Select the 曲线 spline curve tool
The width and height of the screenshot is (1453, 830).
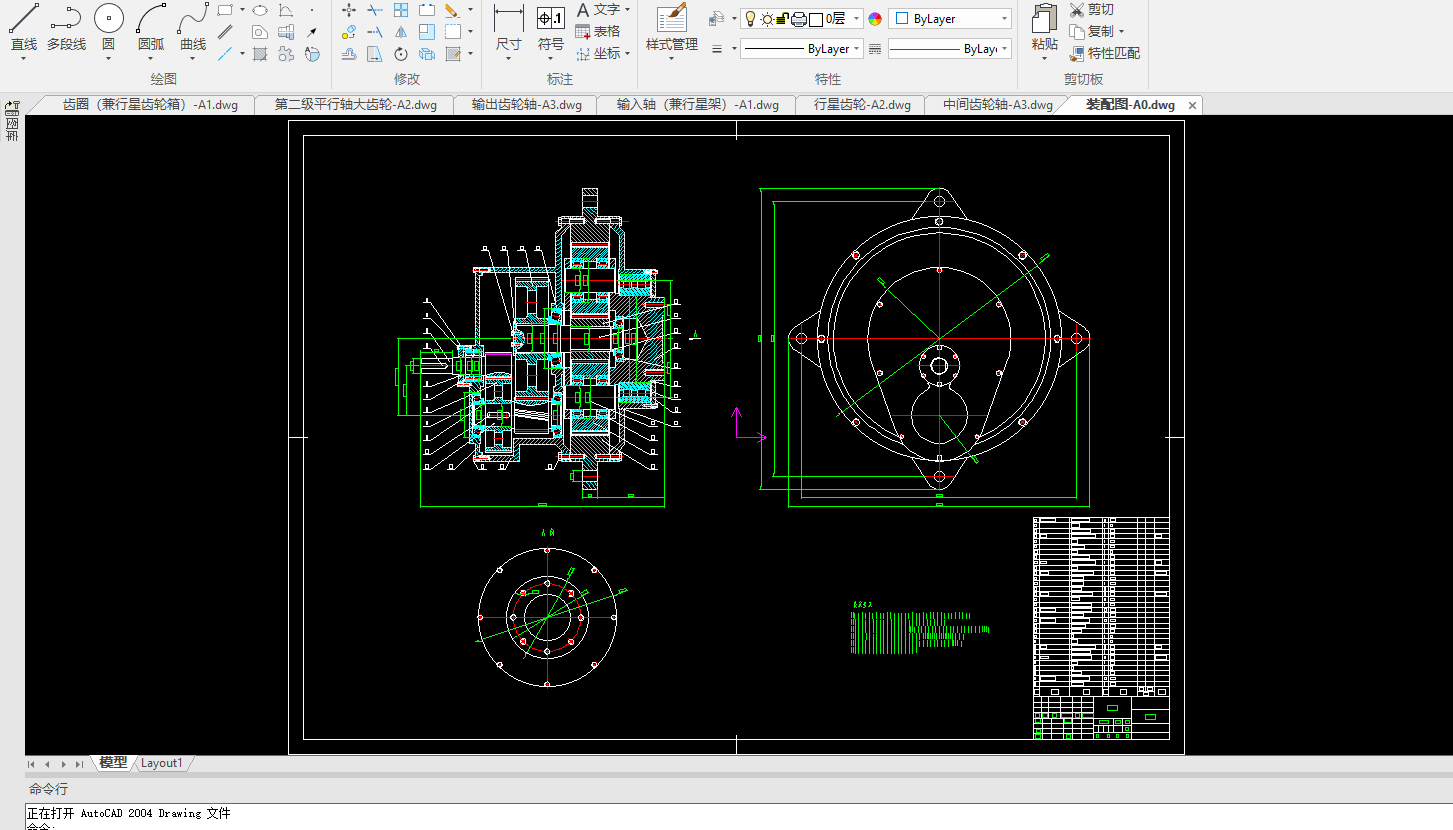tap(193, 27)
